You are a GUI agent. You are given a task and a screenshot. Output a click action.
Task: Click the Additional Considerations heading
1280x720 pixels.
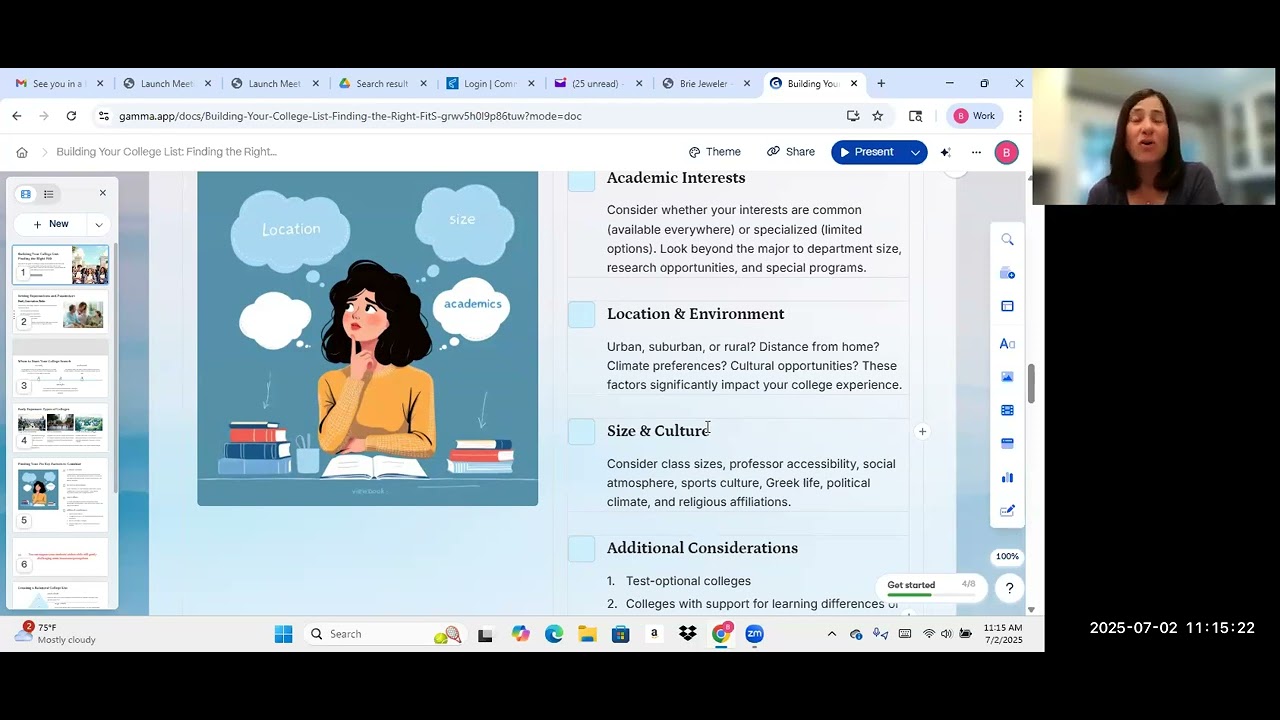(x=702, y=548)
